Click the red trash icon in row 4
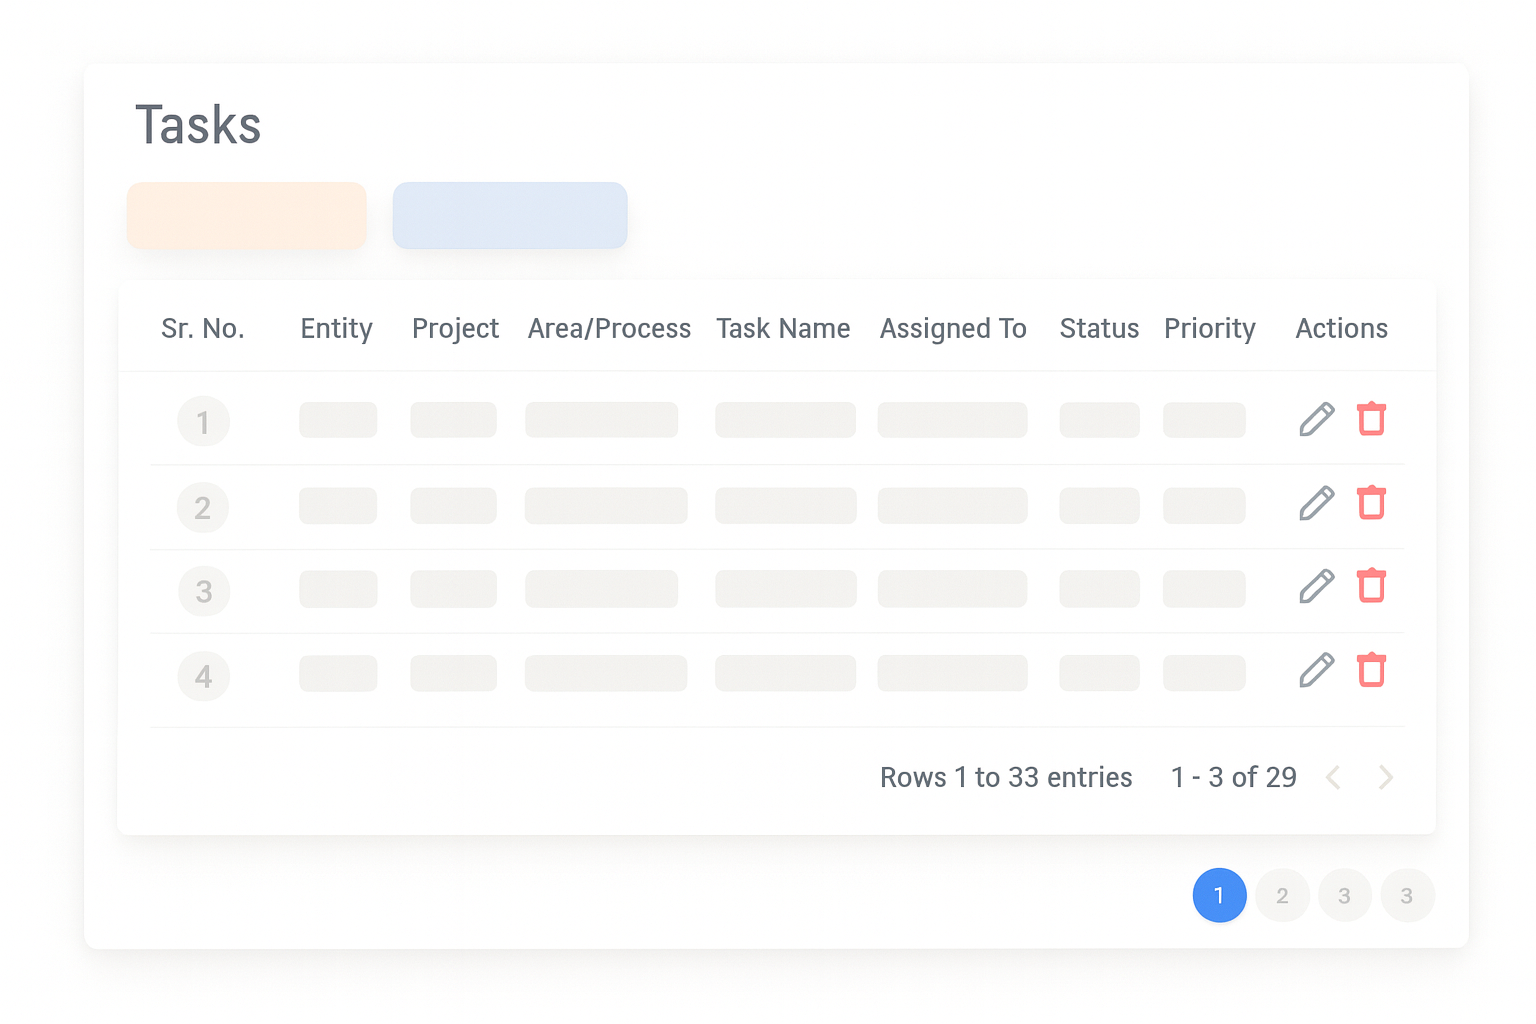 [1372, 670]
